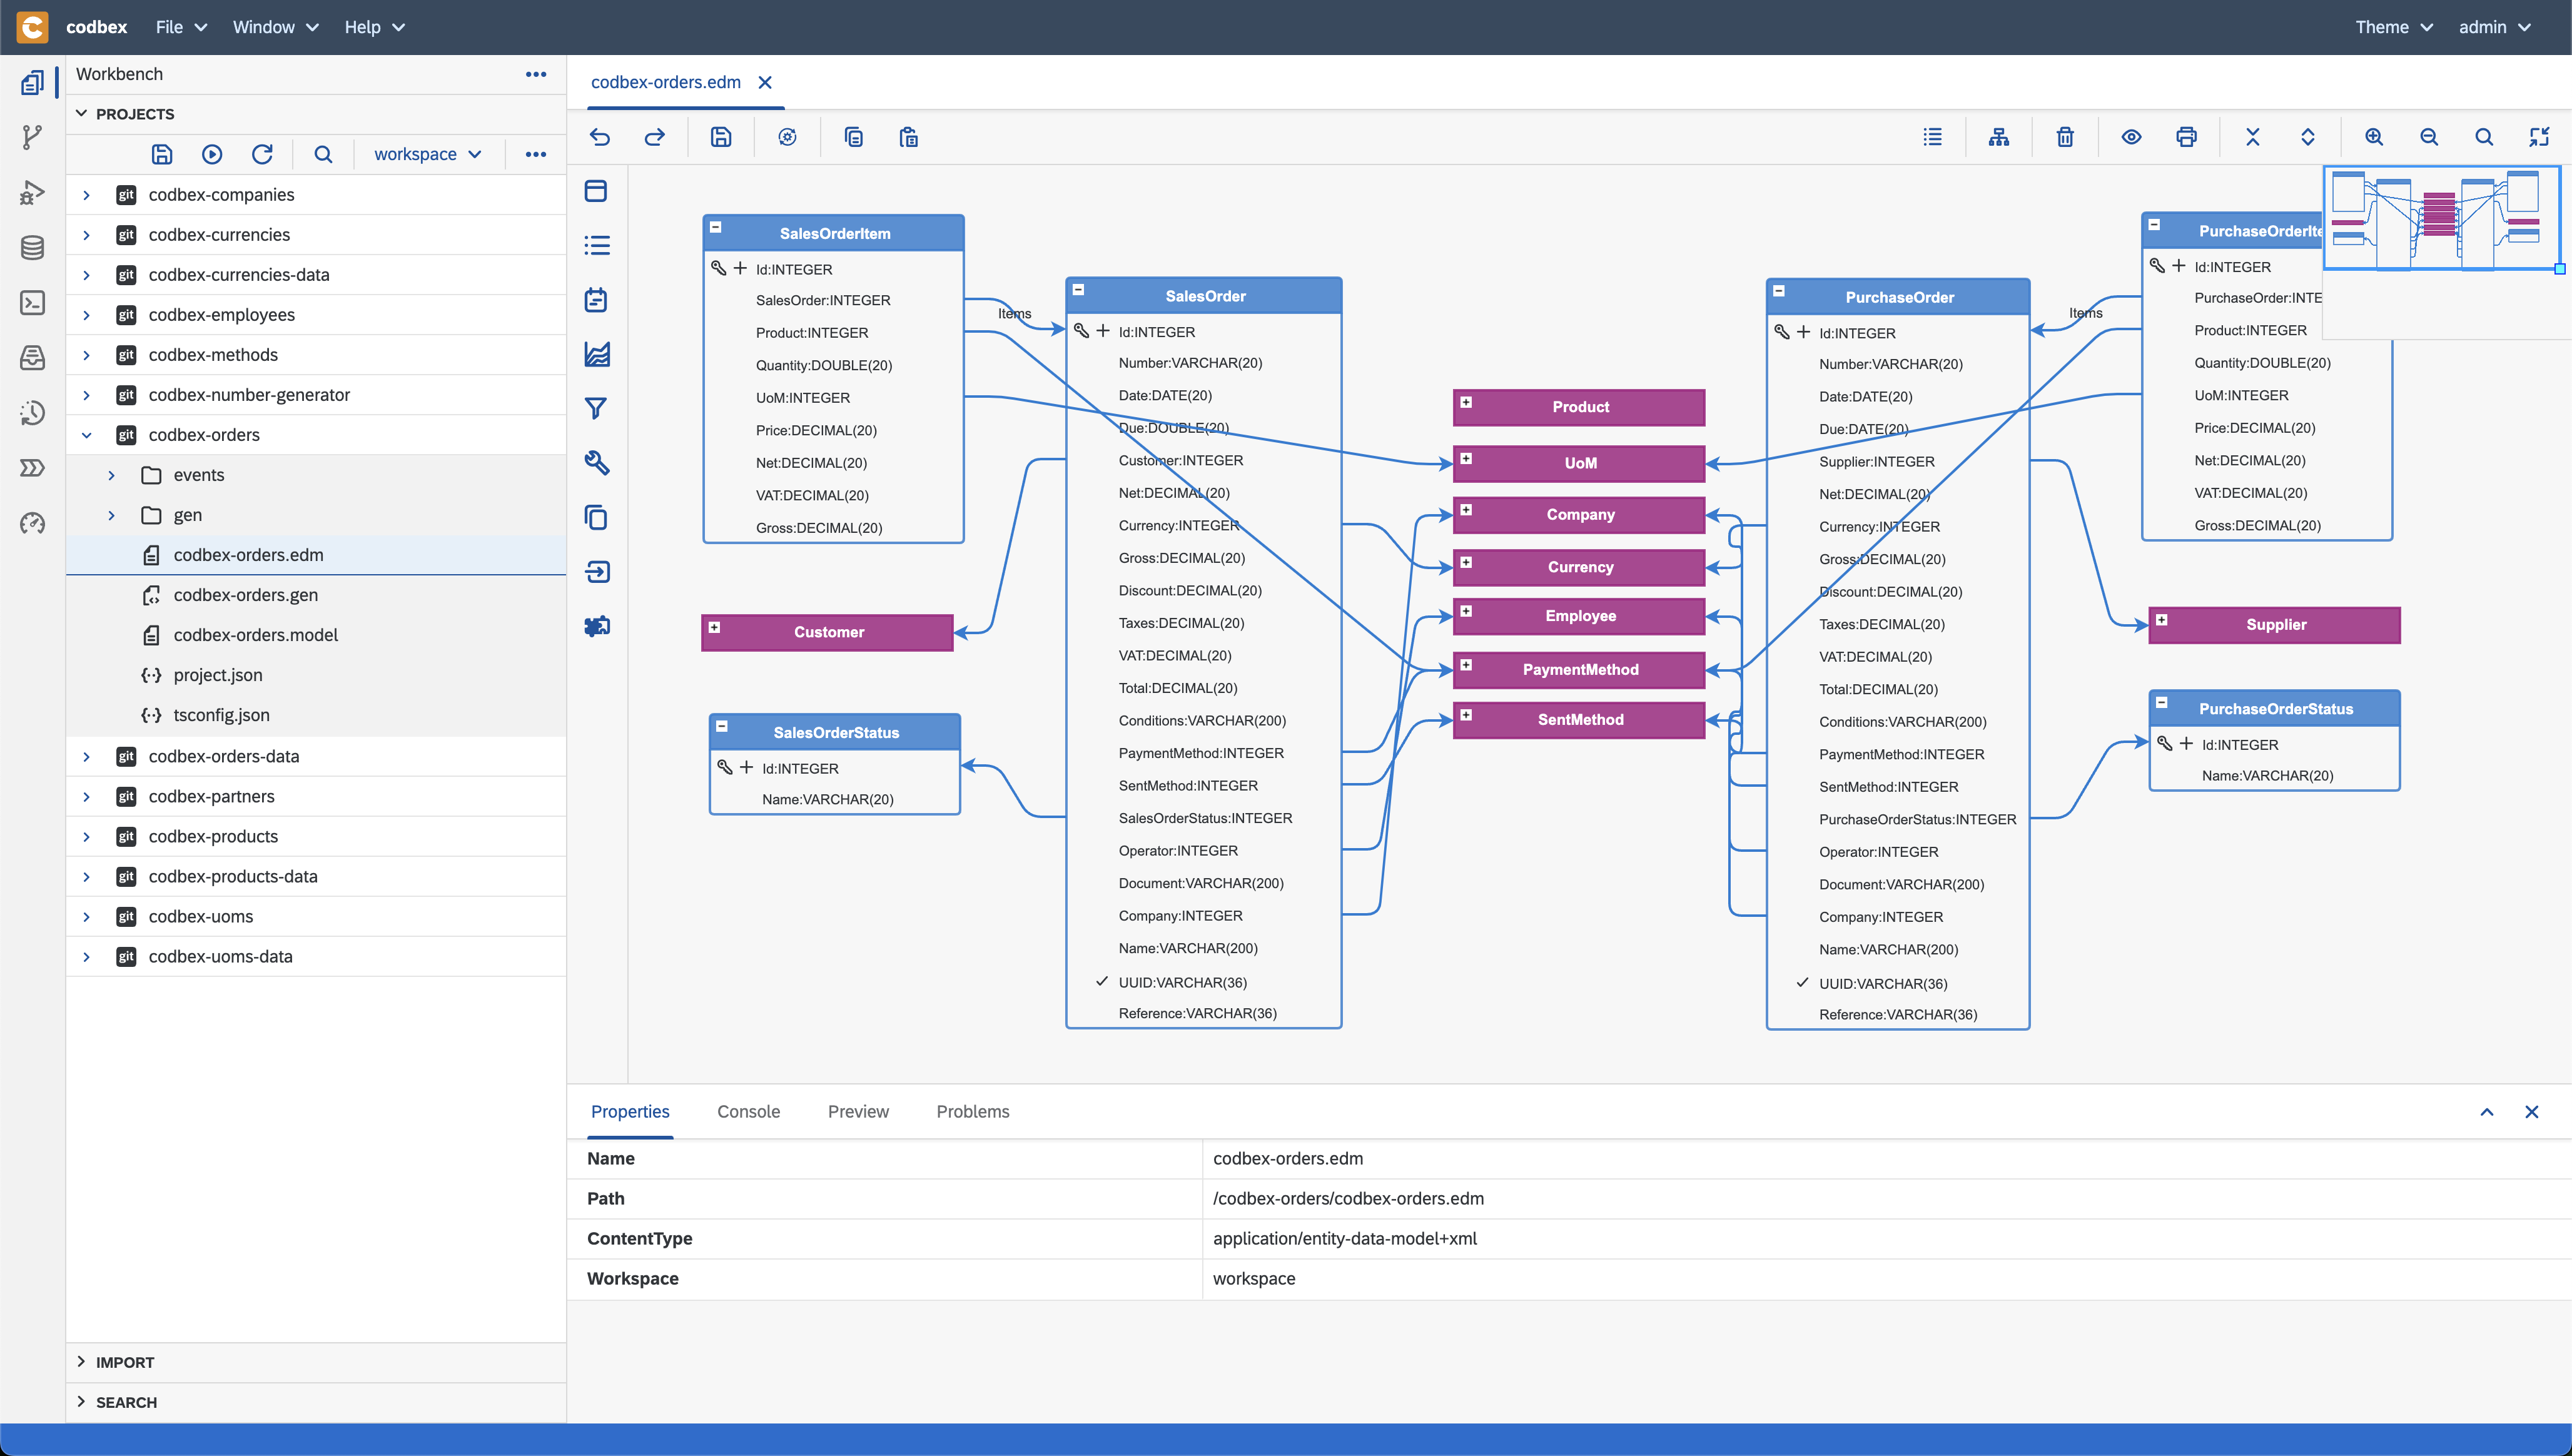Collapse the SalesOrder entity box

click(x=1079, y=290)
